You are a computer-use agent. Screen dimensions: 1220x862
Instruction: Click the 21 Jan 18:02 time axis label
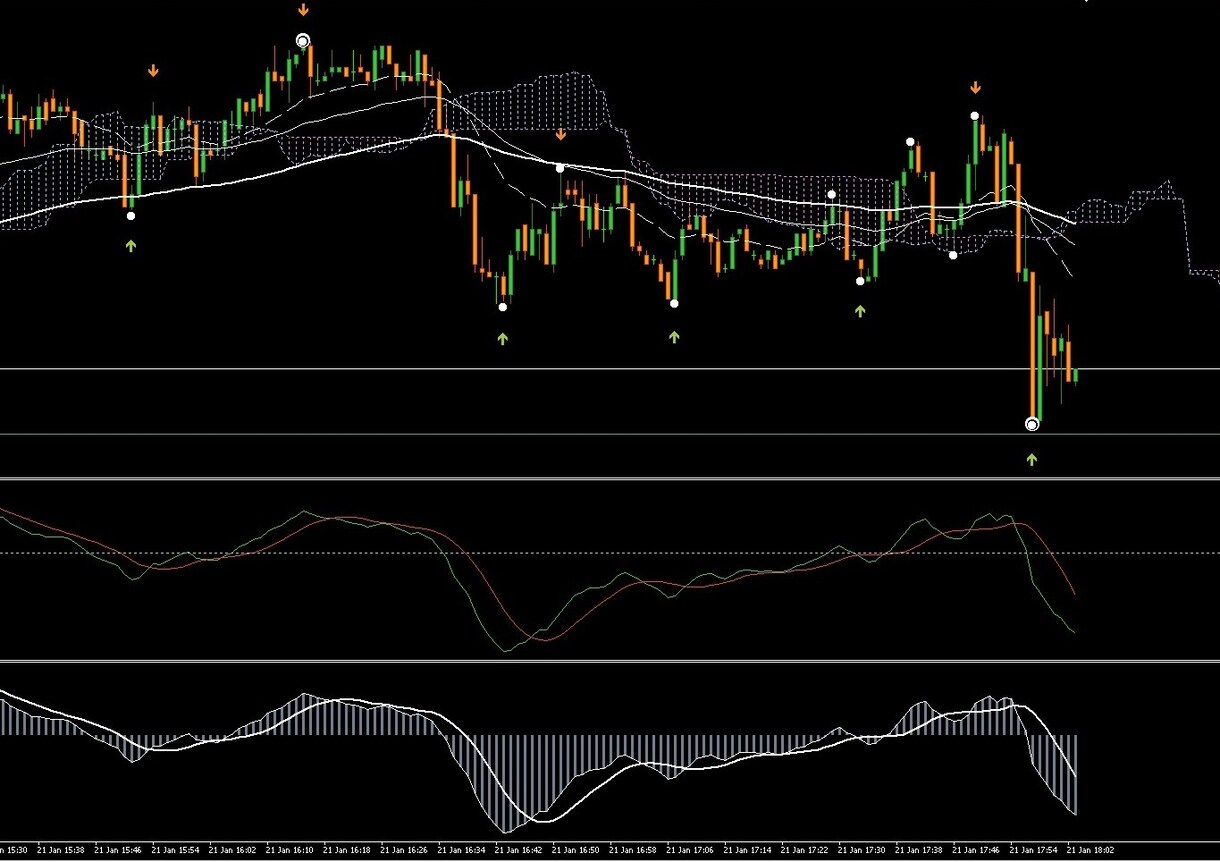pos(1093,850)
